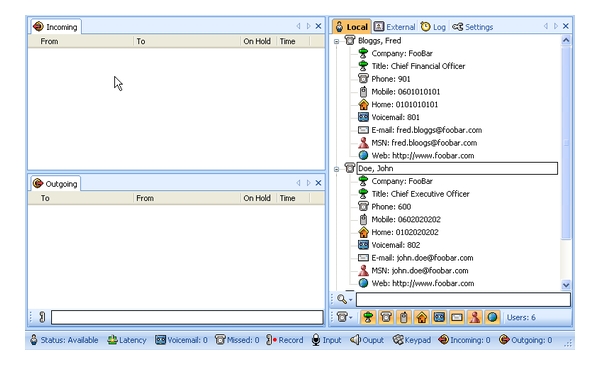This screenshot has width=600, height=365.
Task: Open the Keypad from status bar
Action: pyautogui.click(x=412, y=340)
